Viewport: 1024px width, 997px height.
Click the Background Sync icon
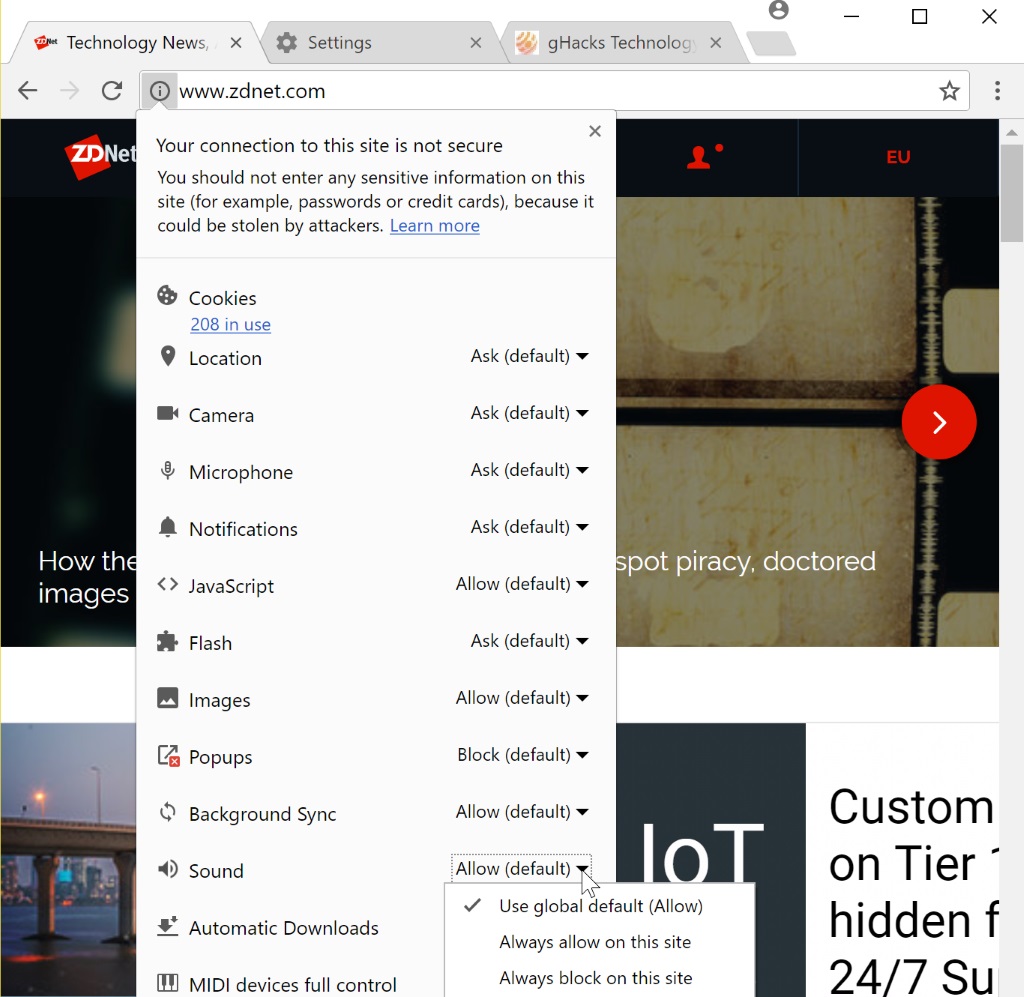[168, 812]
